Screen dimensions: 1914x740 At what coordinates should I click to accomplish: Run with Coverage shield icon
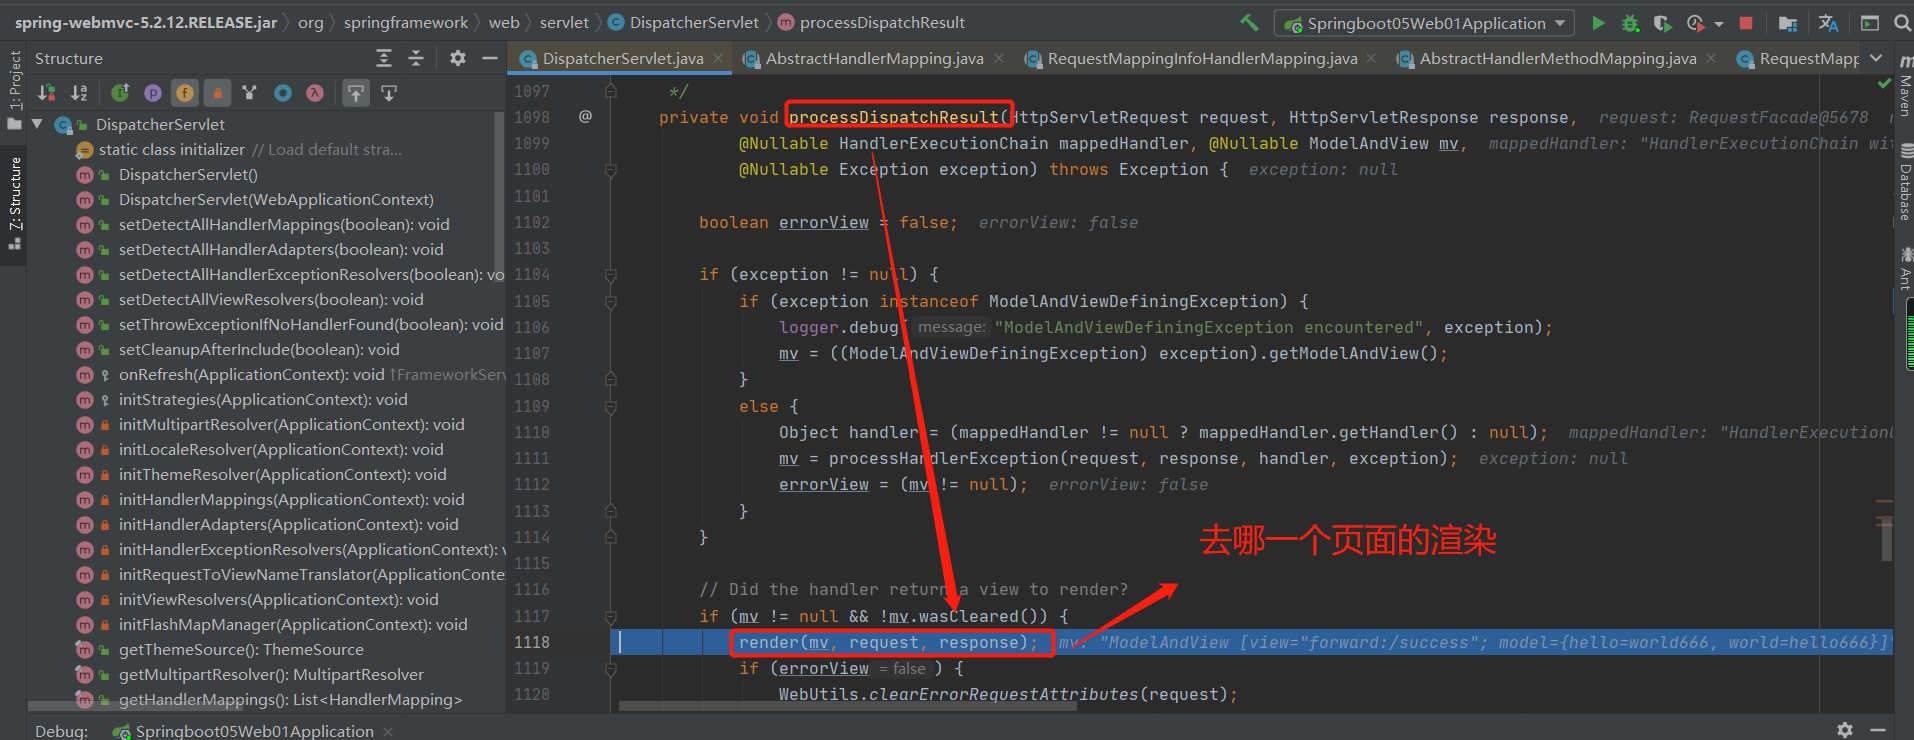[1662, 23]
